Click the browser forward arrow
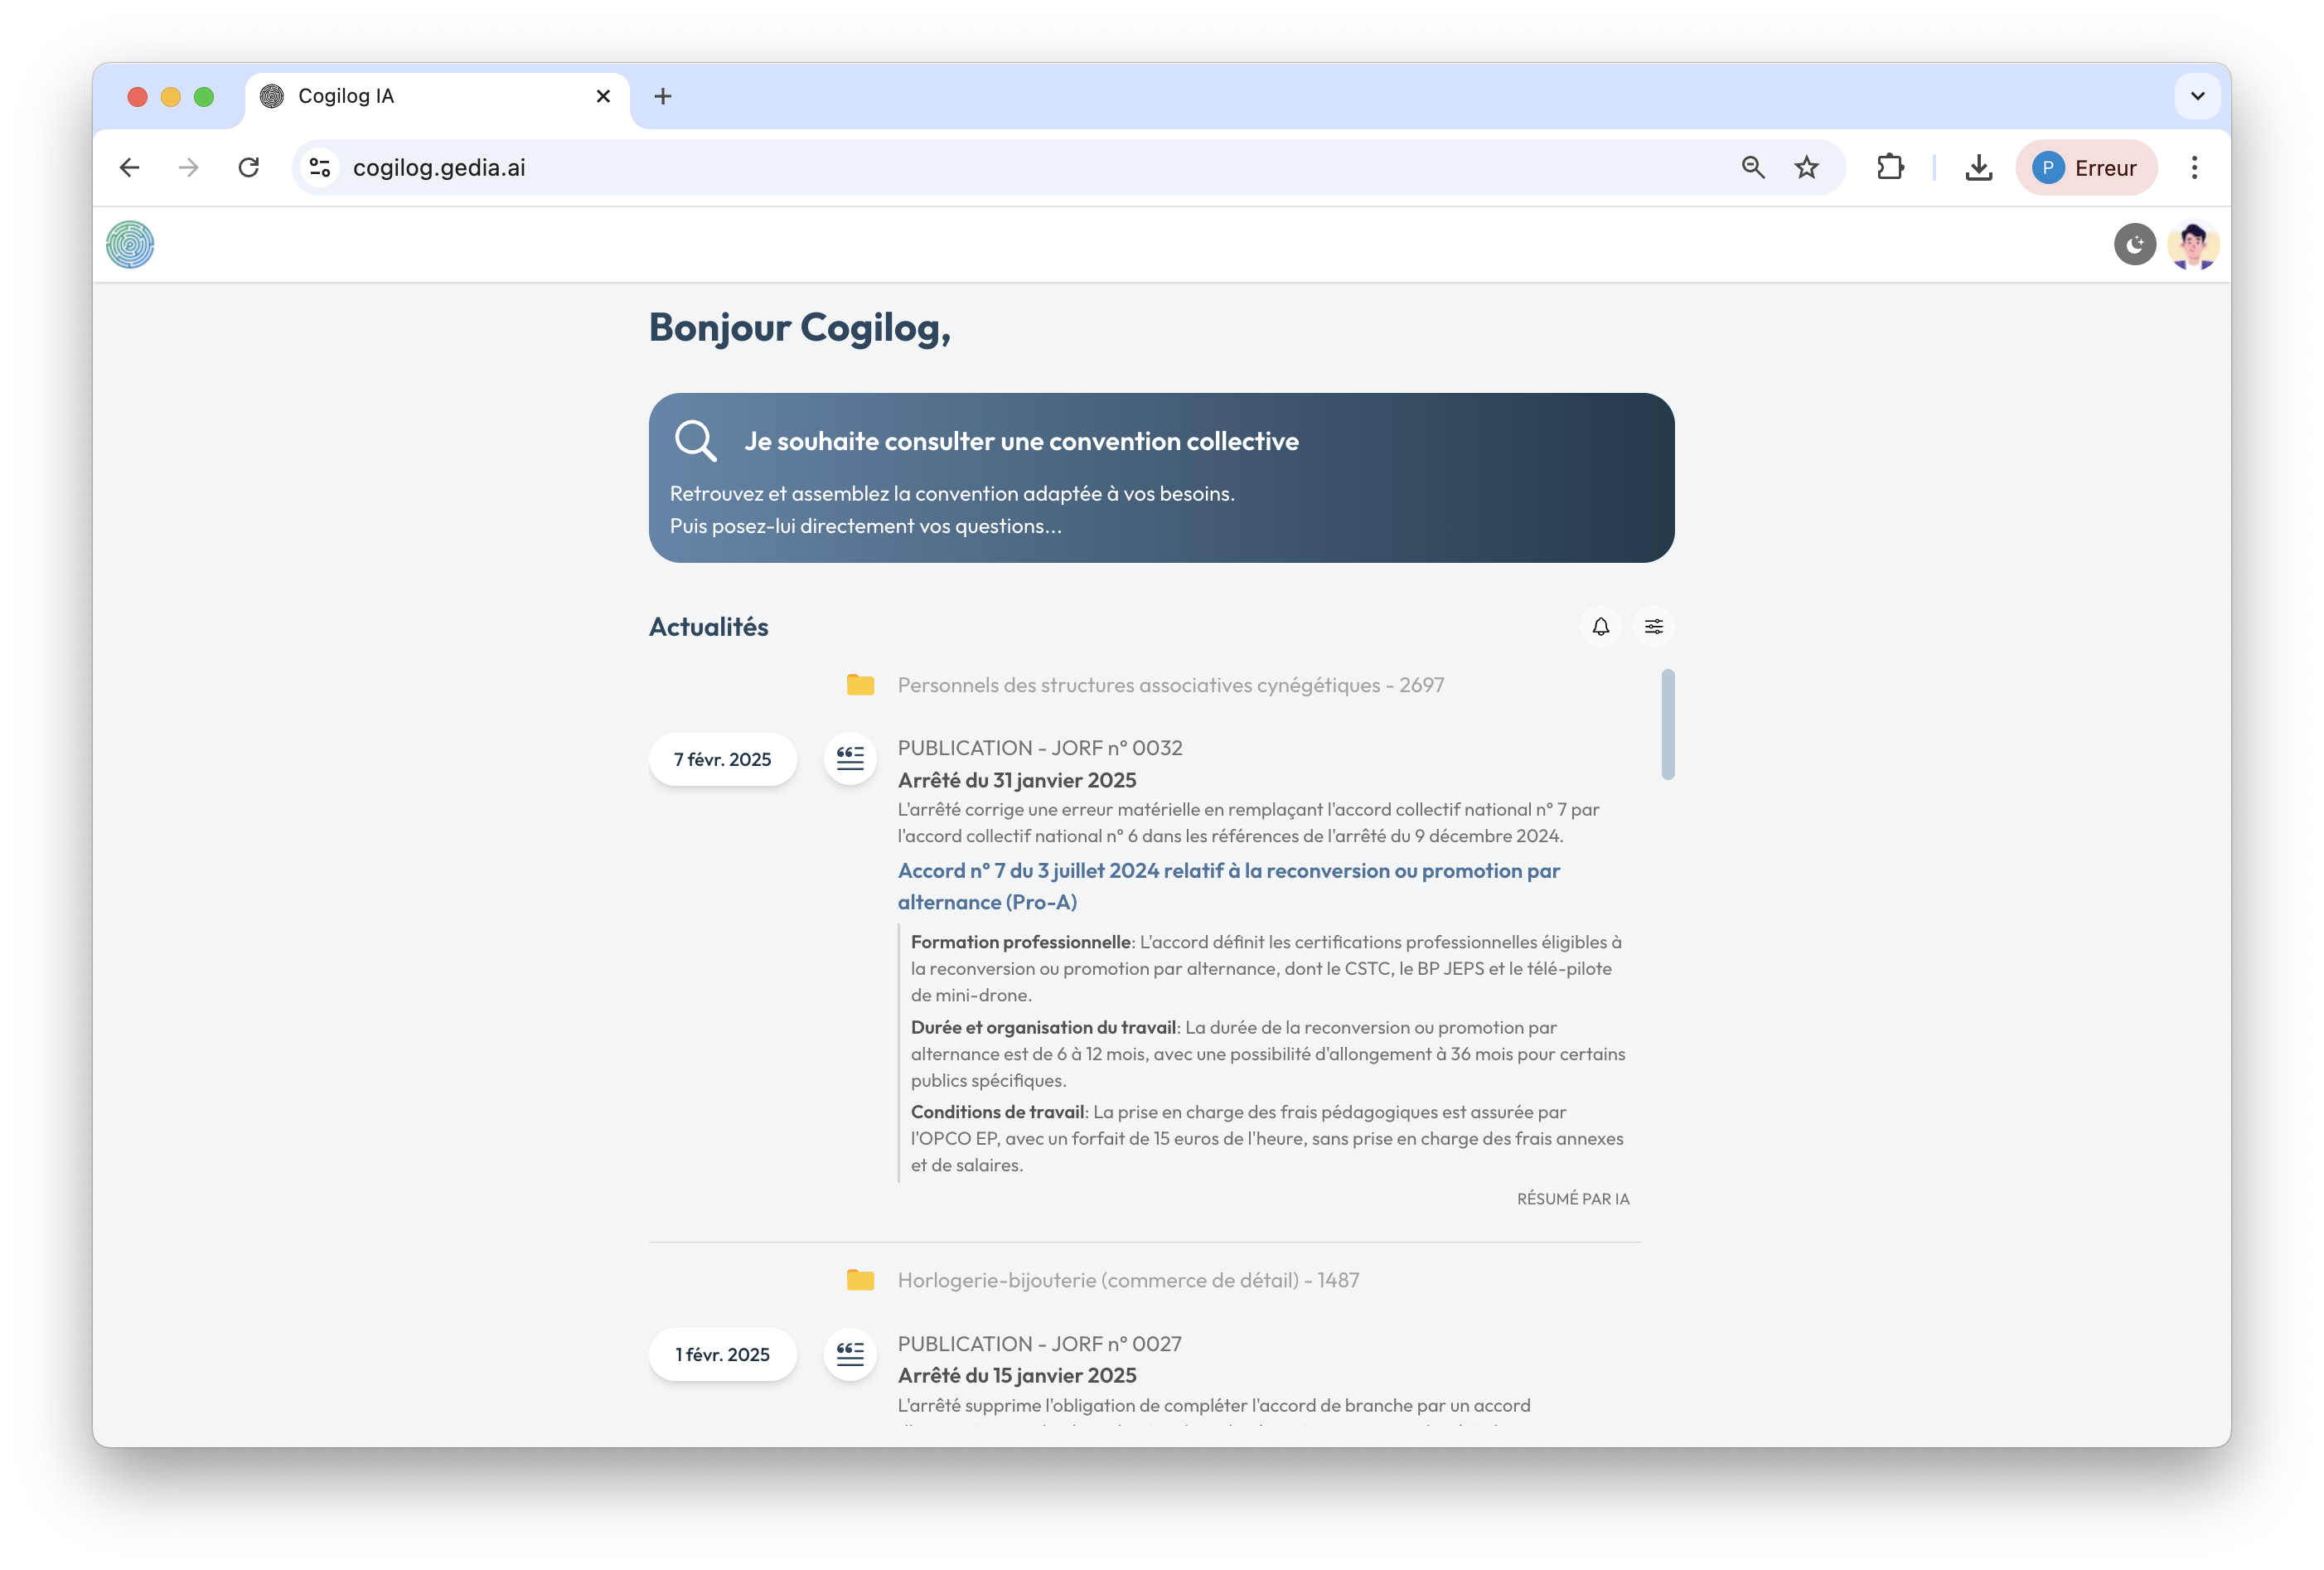Image resolution: width=2324 pixels, height=1570 pixels. (x=189, y=168)
